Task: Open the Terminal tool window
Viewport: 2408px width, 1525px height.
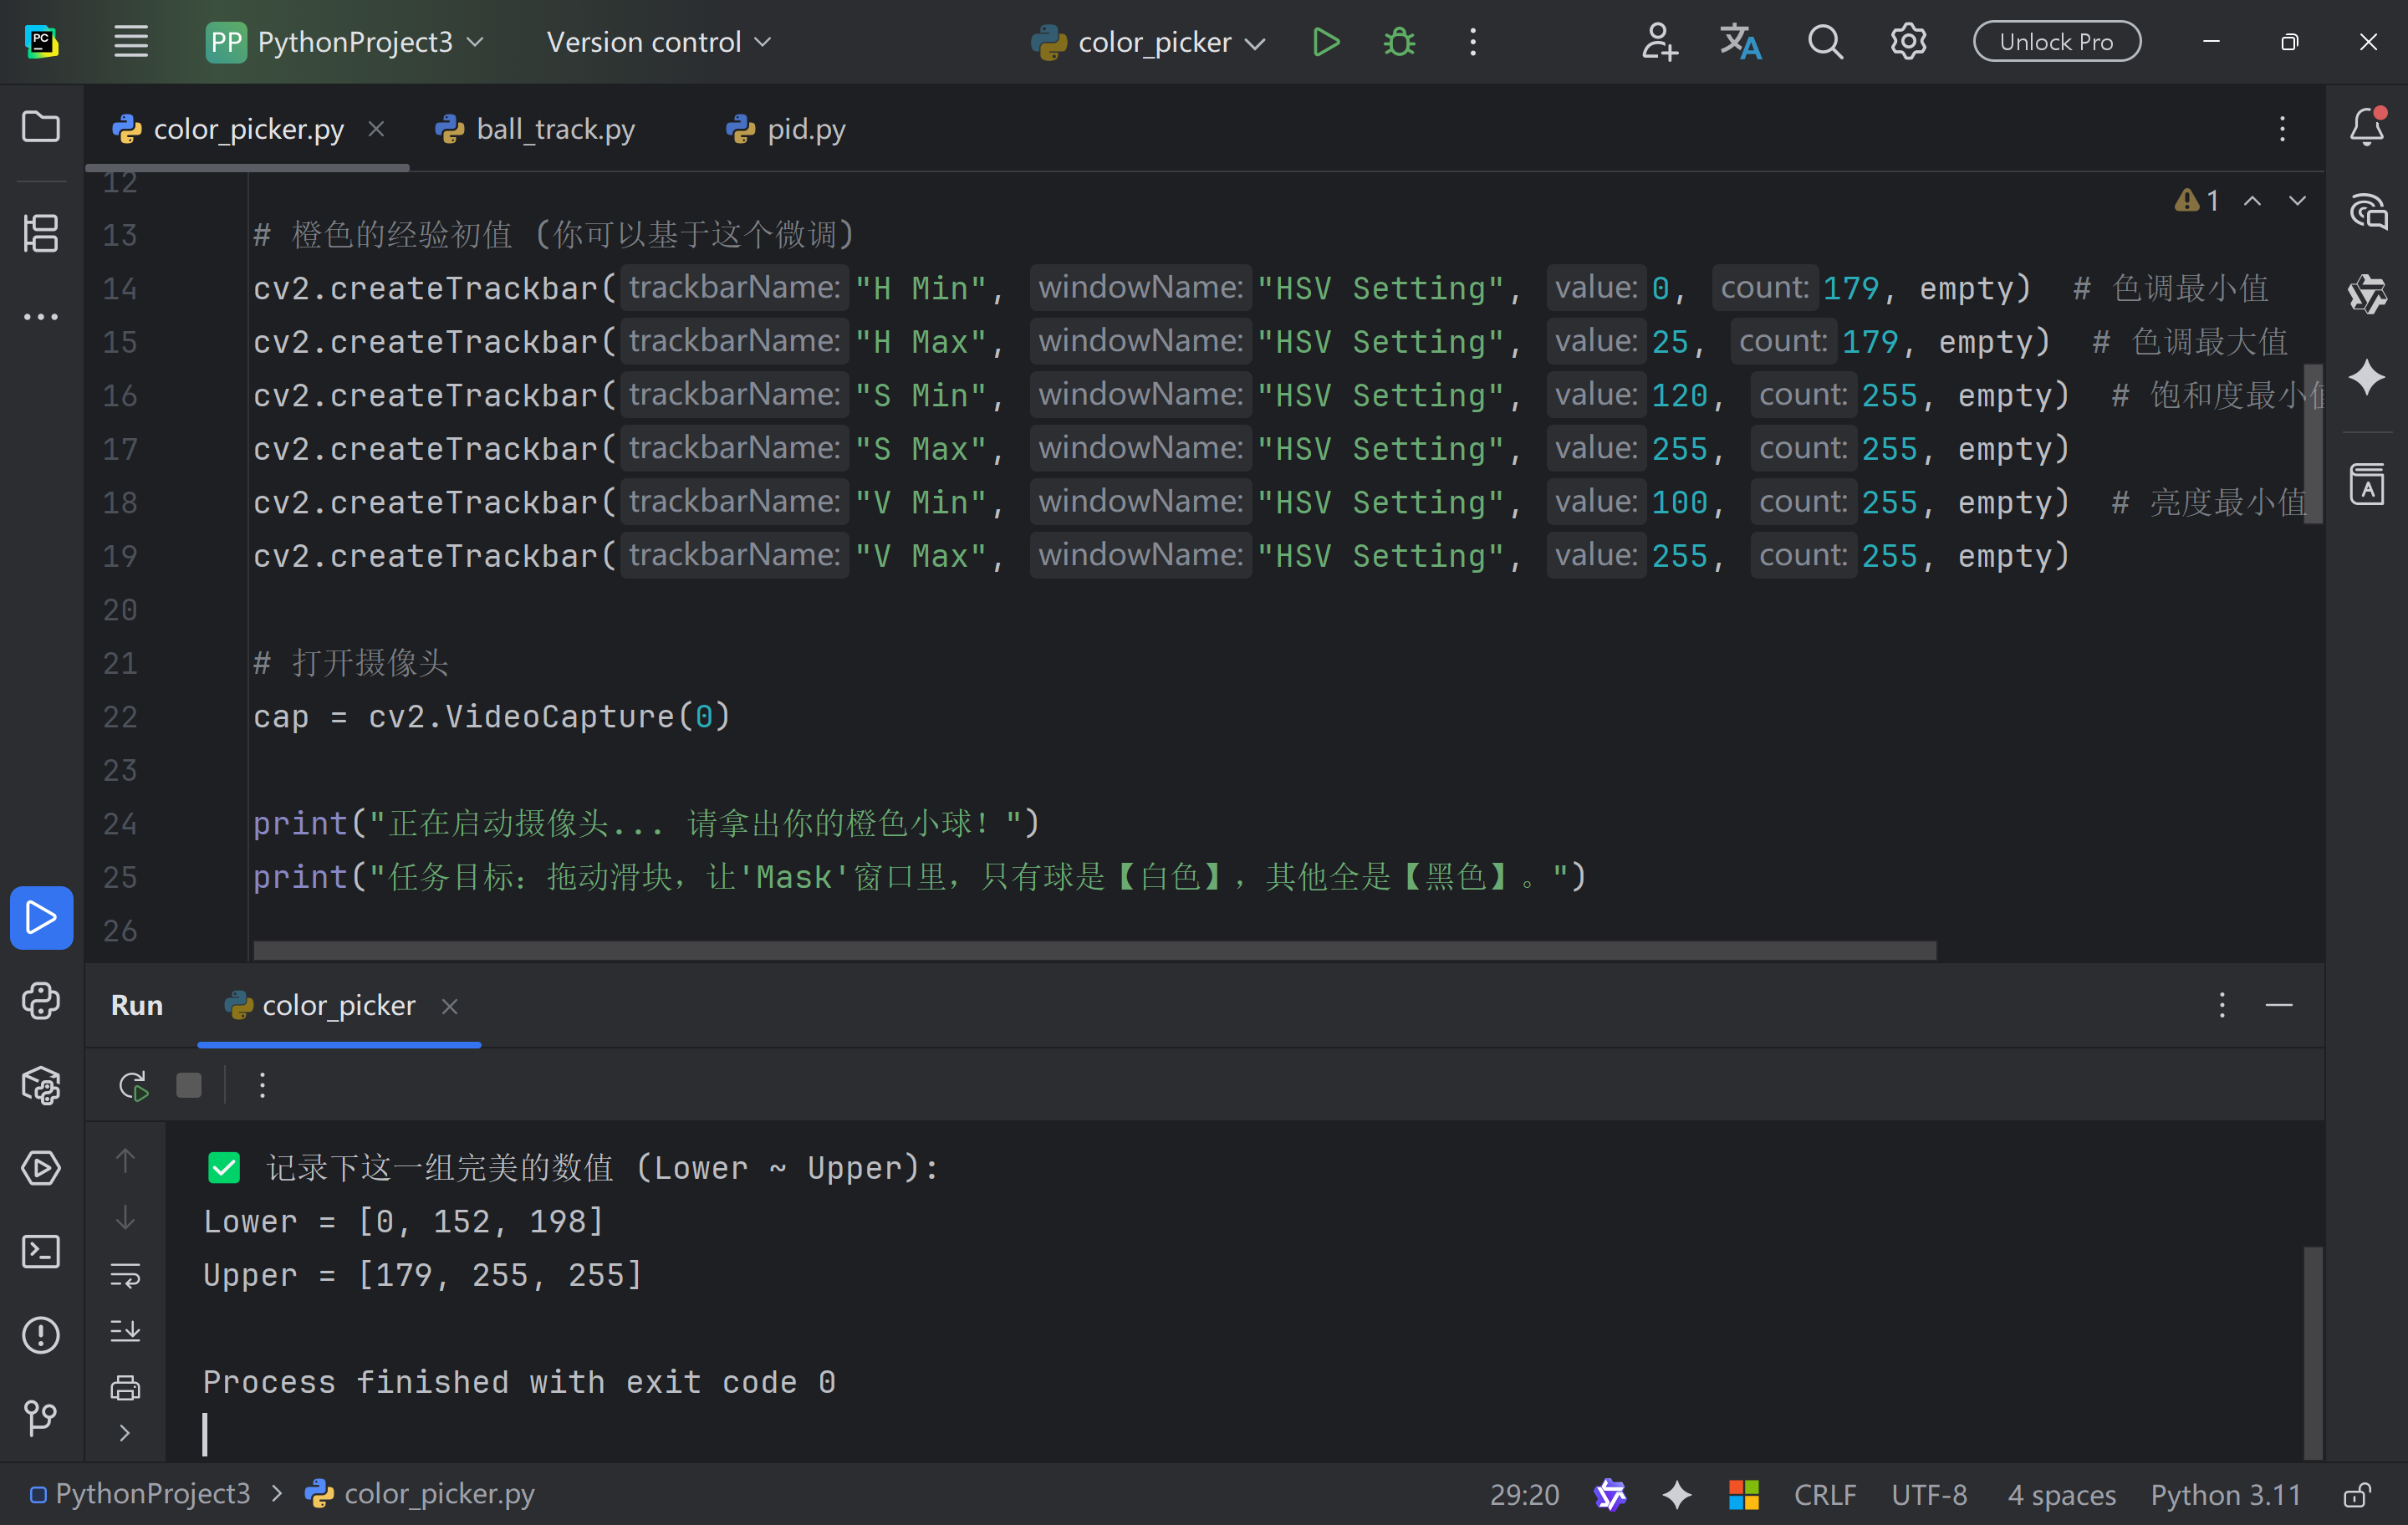Action: coord(41,1251)
